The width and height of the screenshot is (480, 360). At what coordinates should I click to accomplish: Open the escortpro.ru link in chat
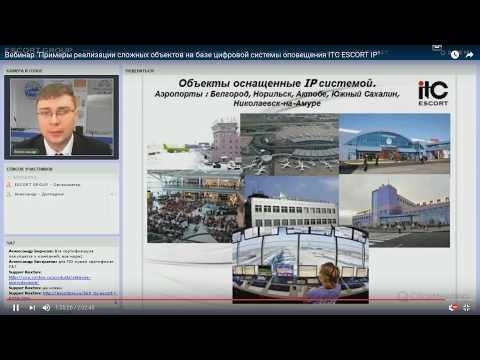pyautogui.click(x=80, y=293)
